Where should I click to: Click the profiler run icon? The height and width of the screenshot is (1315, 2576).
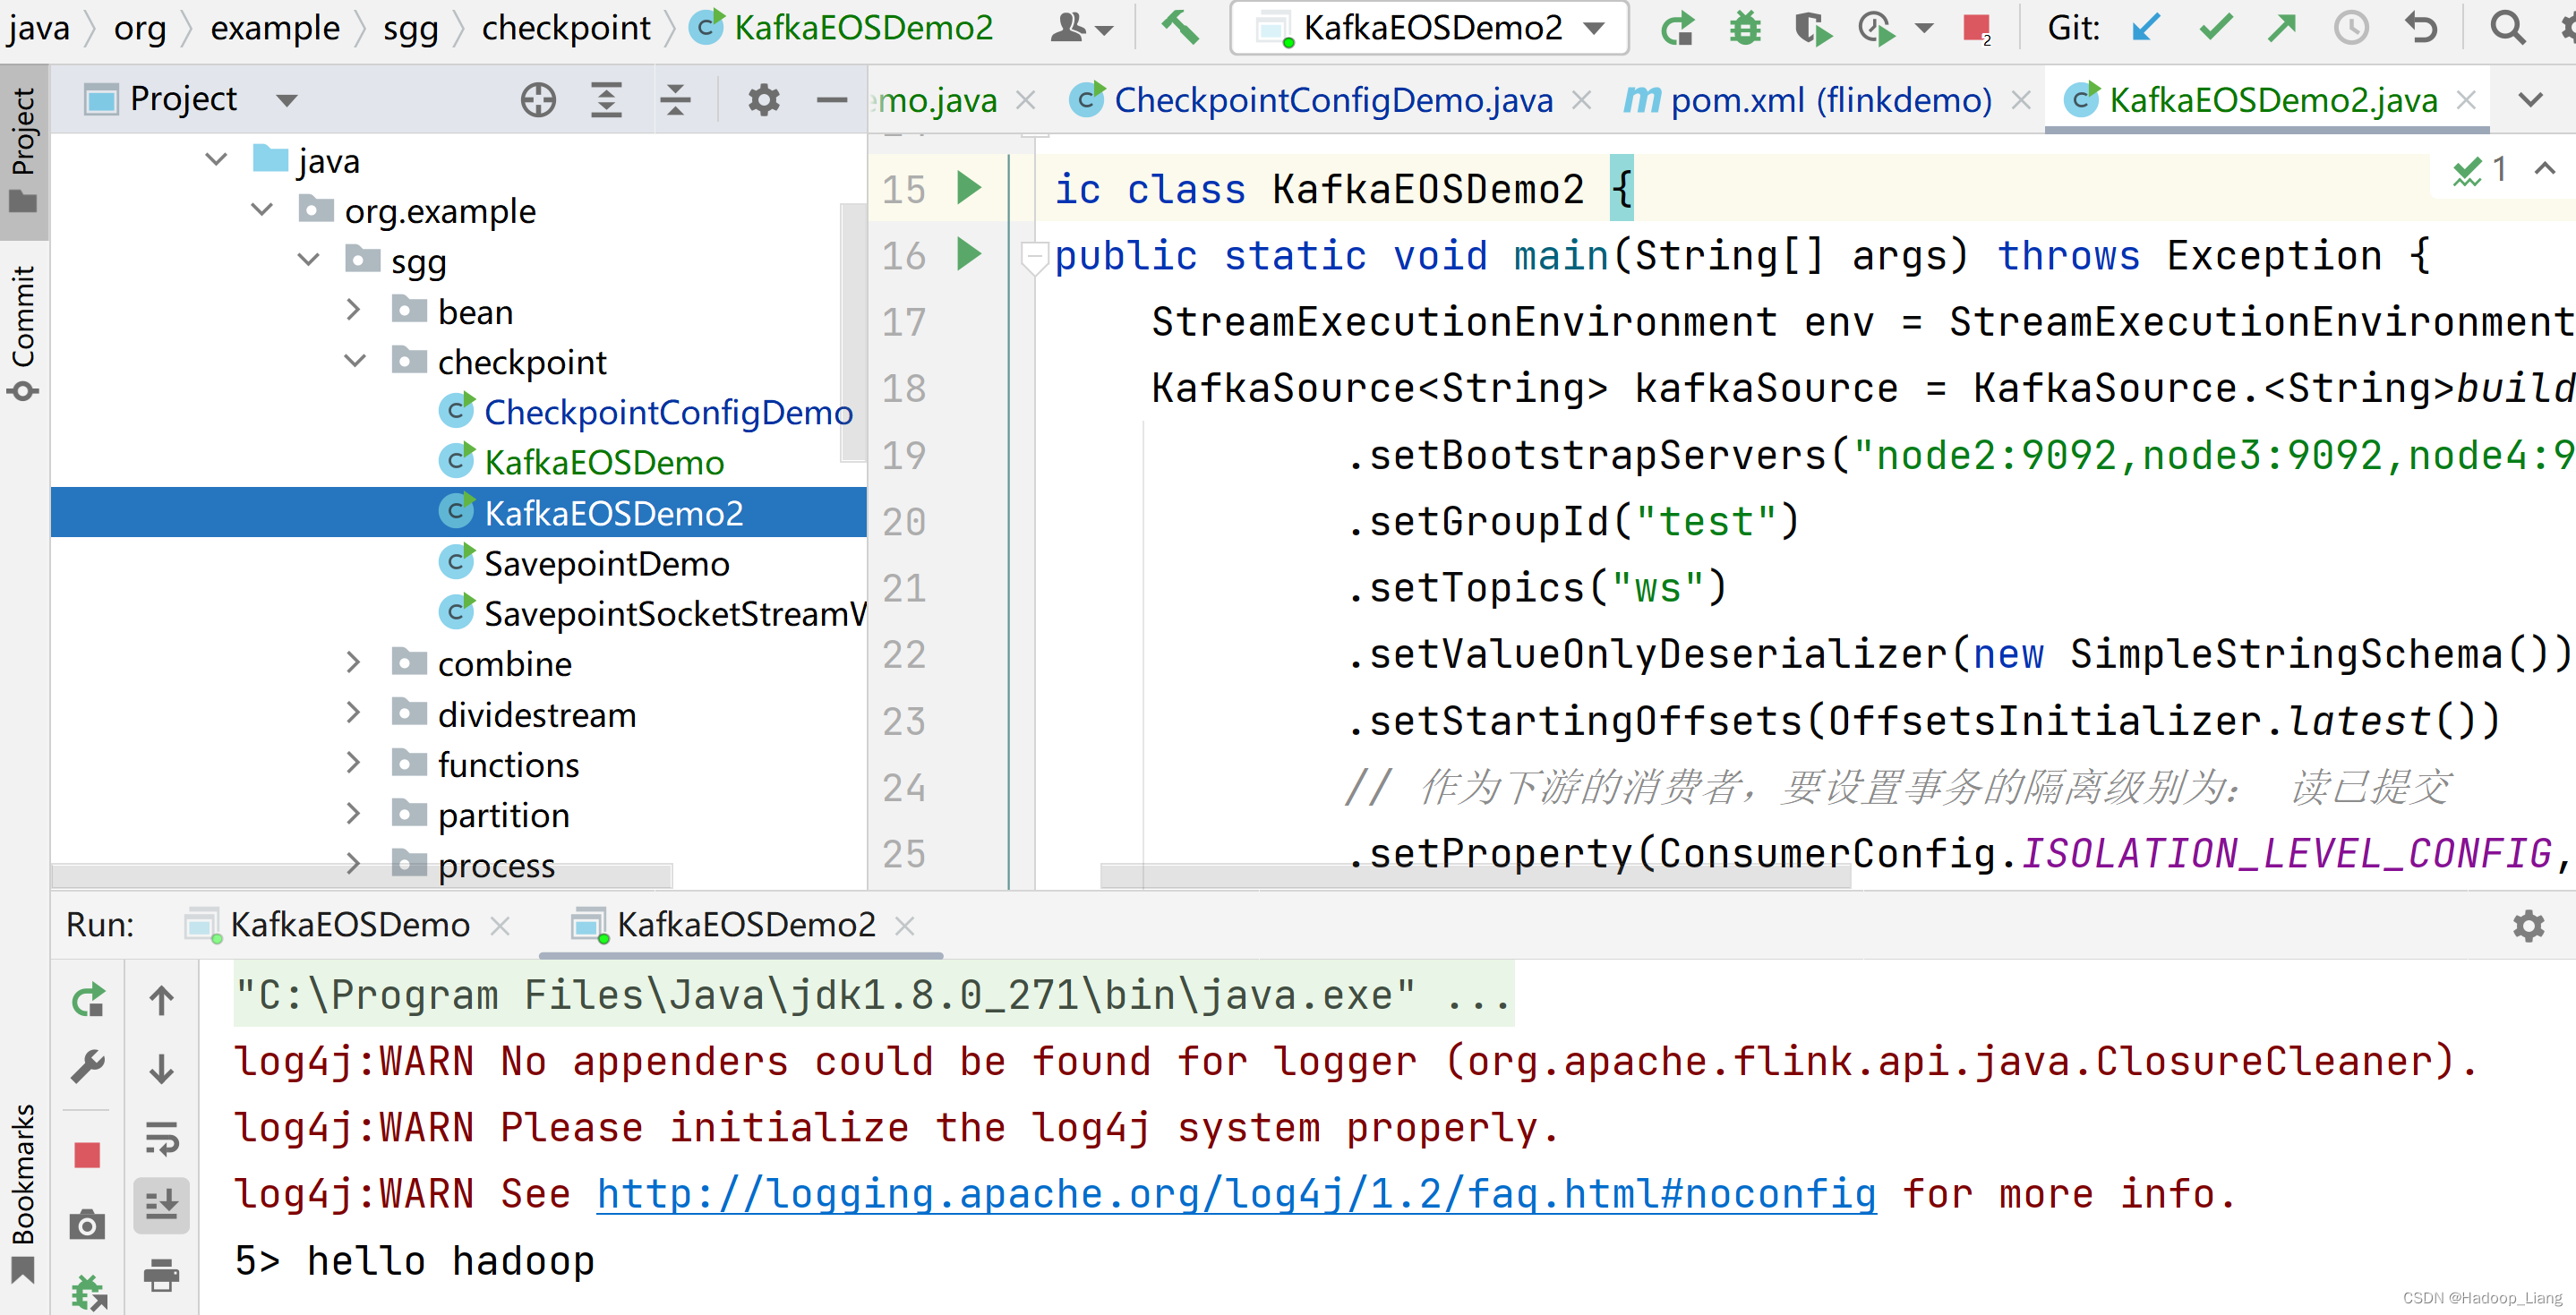point(1877,28)
